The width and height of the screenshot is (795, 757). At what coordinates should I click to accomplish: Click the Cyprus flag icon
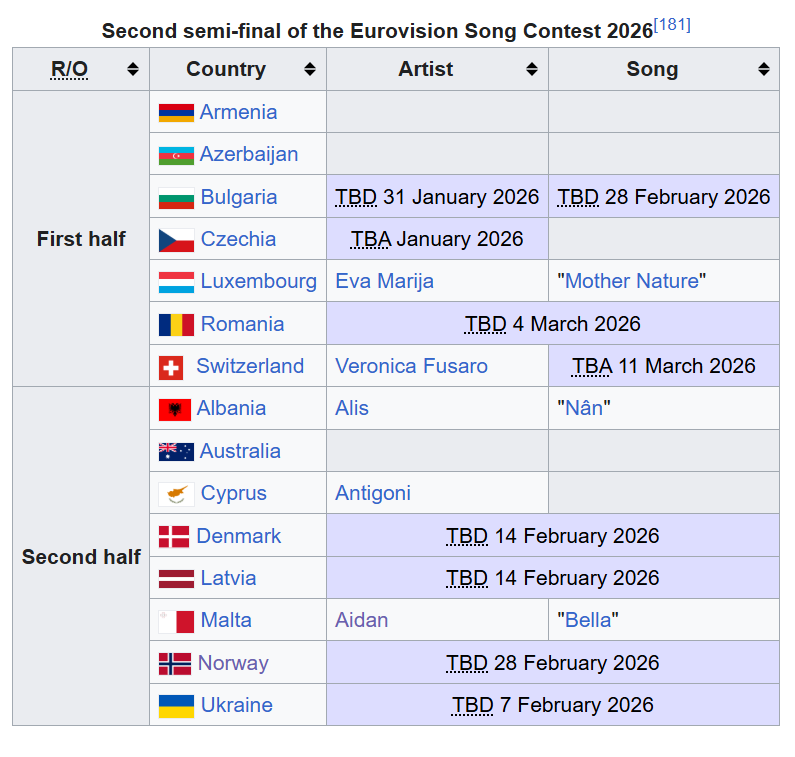[176, 494]
